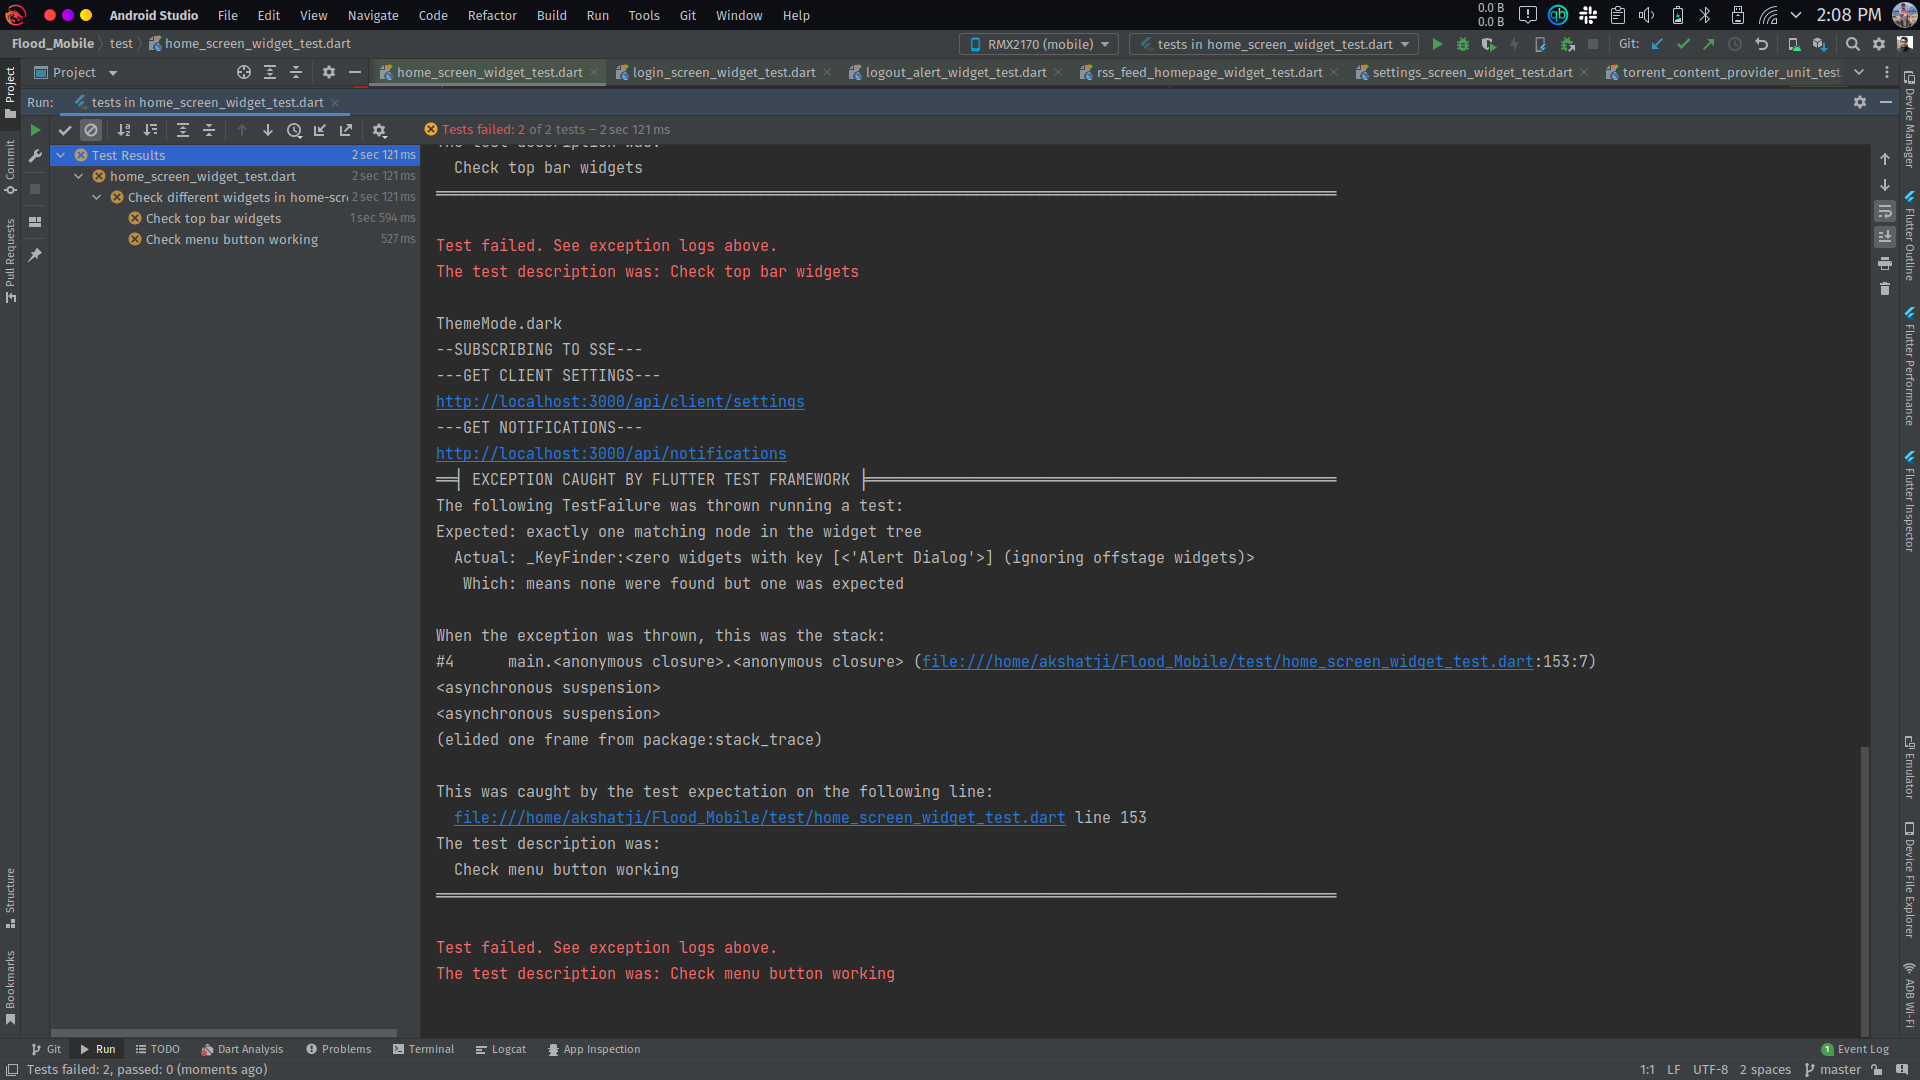
Task: Switch to settings_screen_widget_test.dart tab
Action: (1472, 72)
